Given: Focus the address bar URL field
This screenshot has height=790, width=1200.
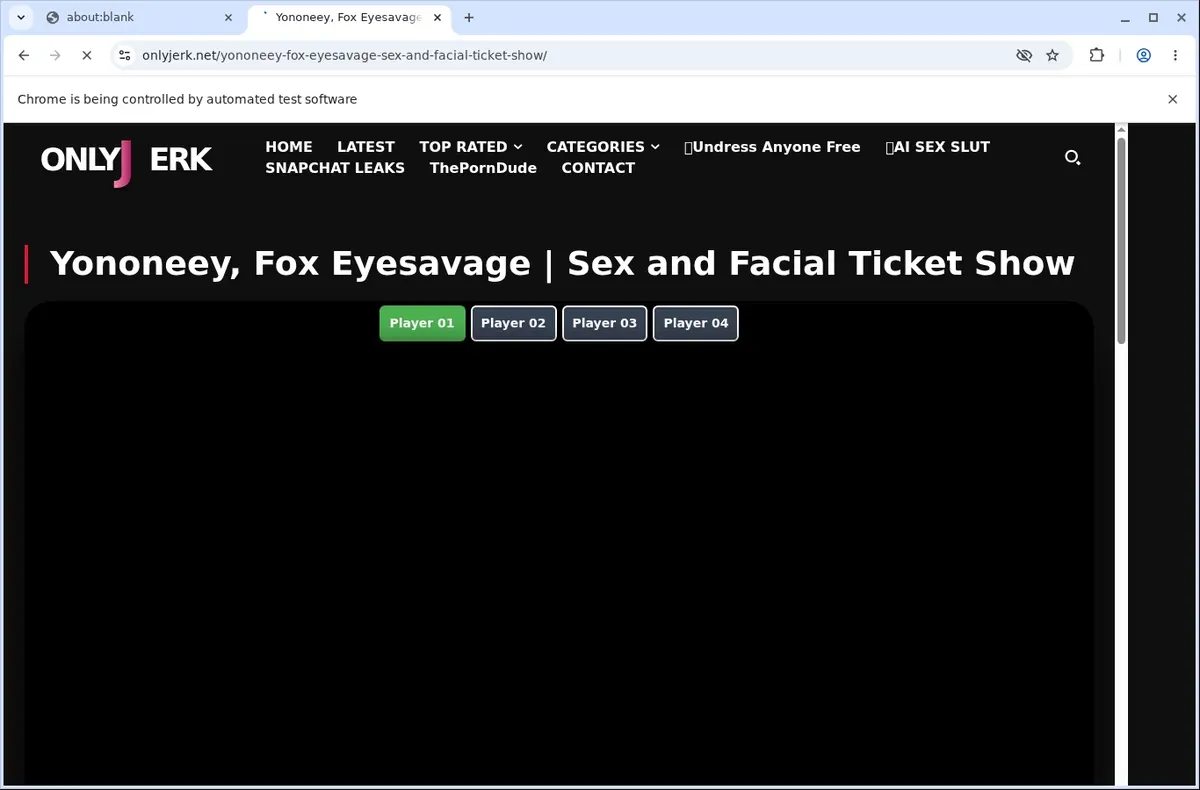Looking at the screenshot, I should pyautogui.click(x=570, y=56).
